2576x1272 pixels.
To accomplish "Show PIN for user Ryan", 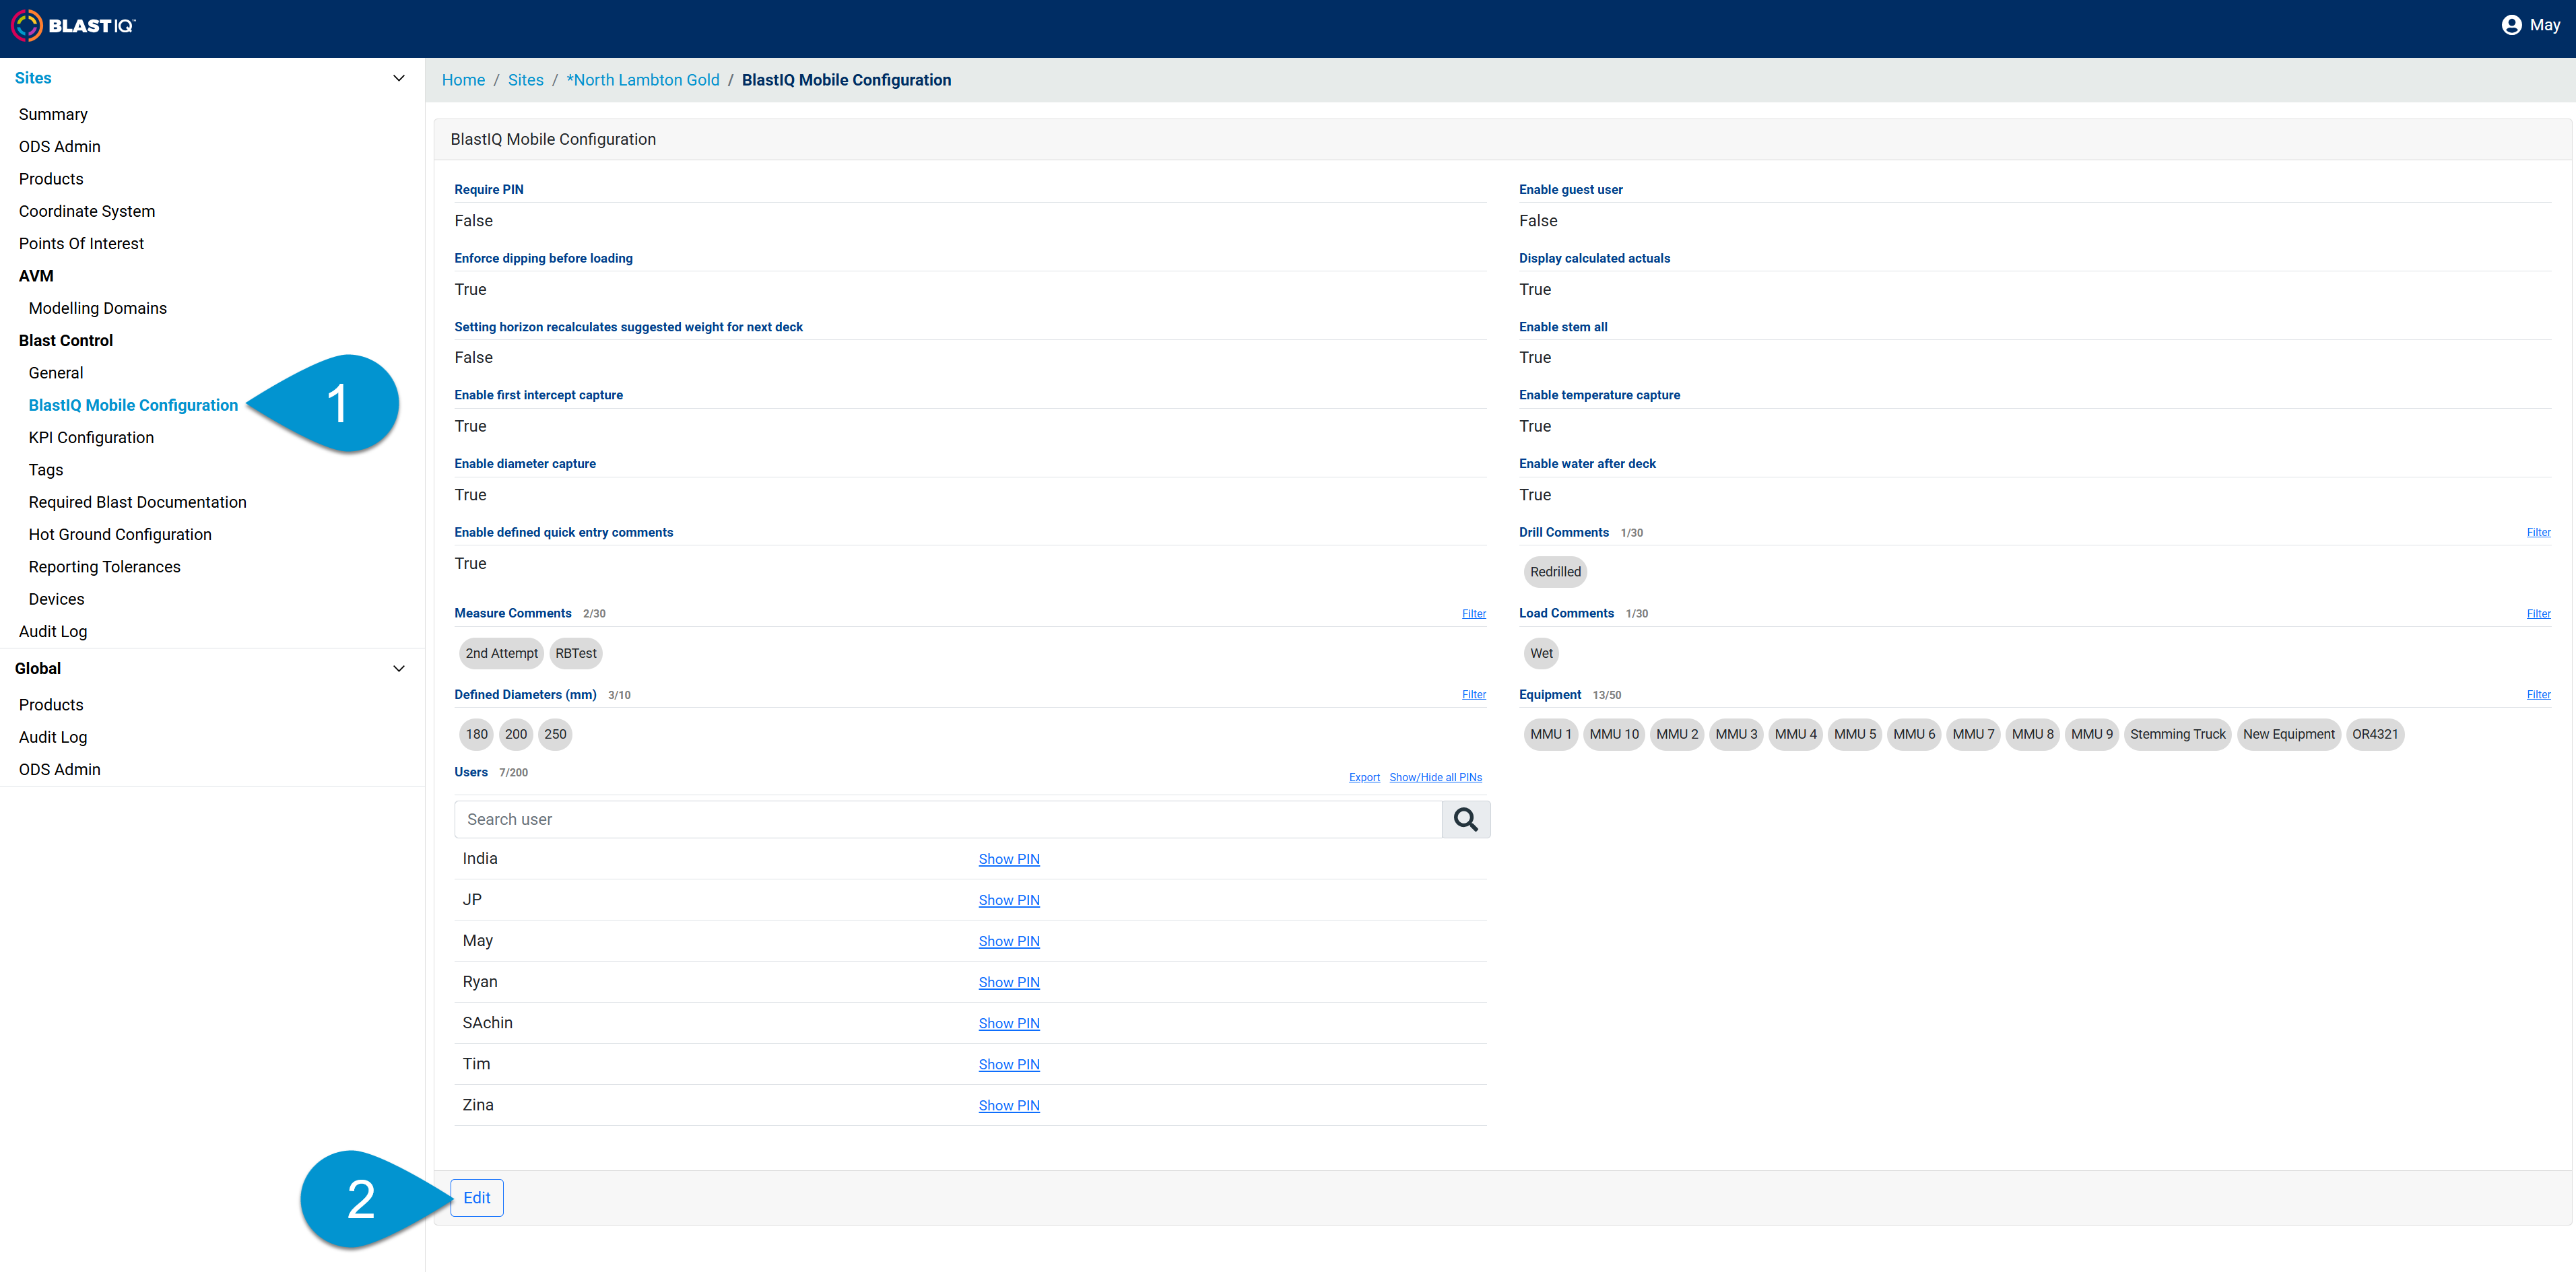I will click(1009, 982).
